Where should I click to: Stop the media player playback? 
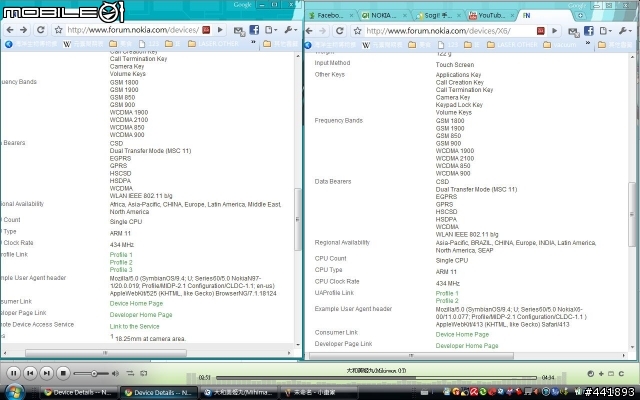[x=63, y=373]
